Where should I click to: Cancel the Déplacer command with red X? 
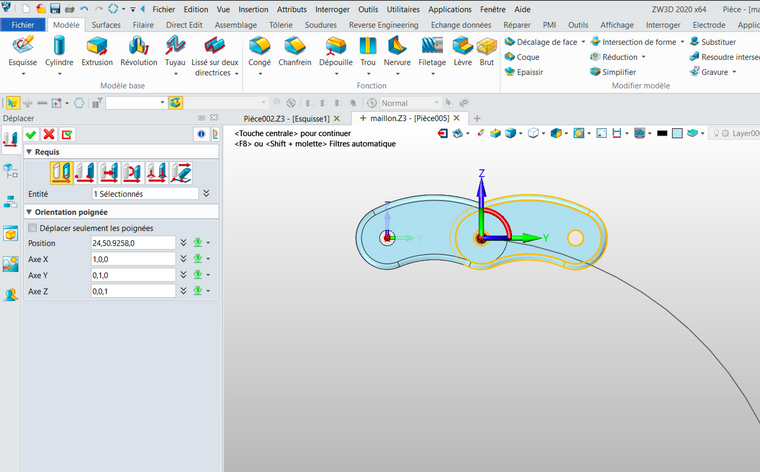click(49, 134)
